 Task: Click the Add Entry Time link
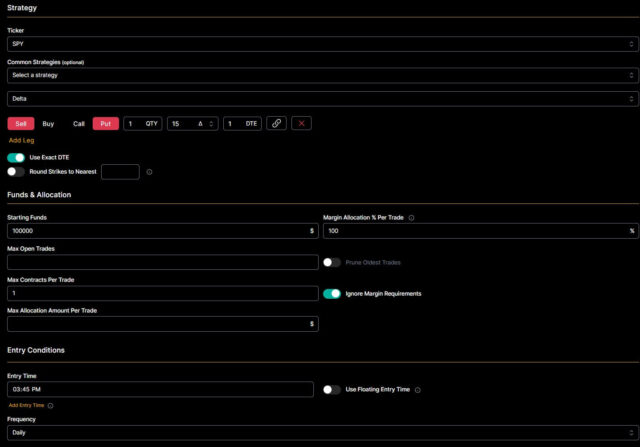click(x=25, y=405)
